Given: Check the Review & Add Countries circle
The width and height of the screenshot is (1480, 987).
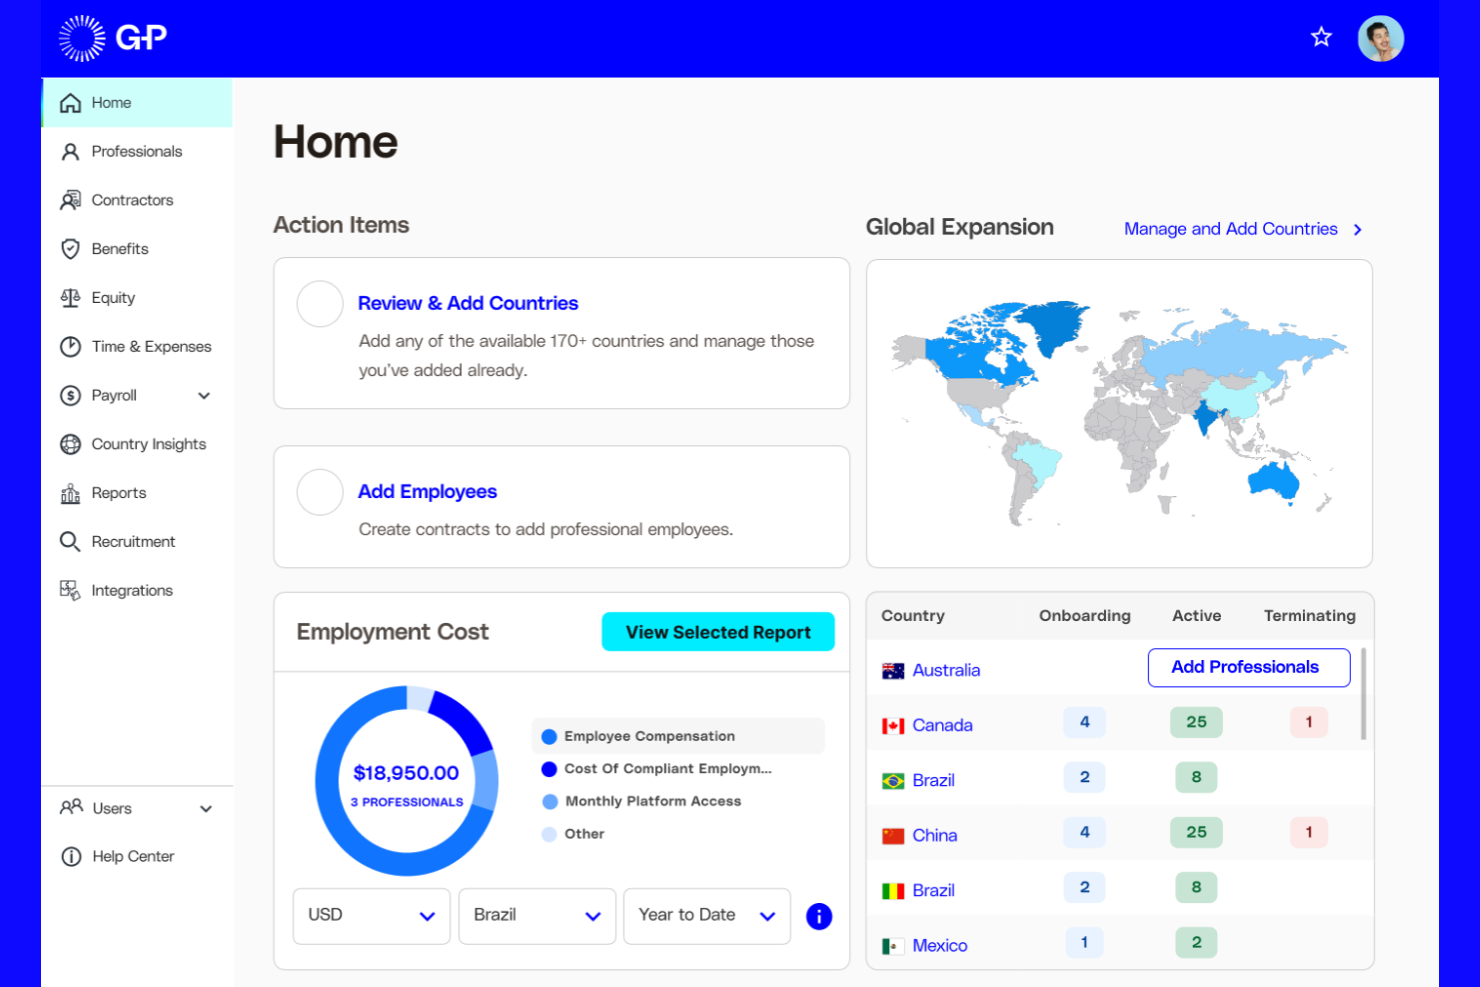Looking at the screenshot, I should pos(319,304).
